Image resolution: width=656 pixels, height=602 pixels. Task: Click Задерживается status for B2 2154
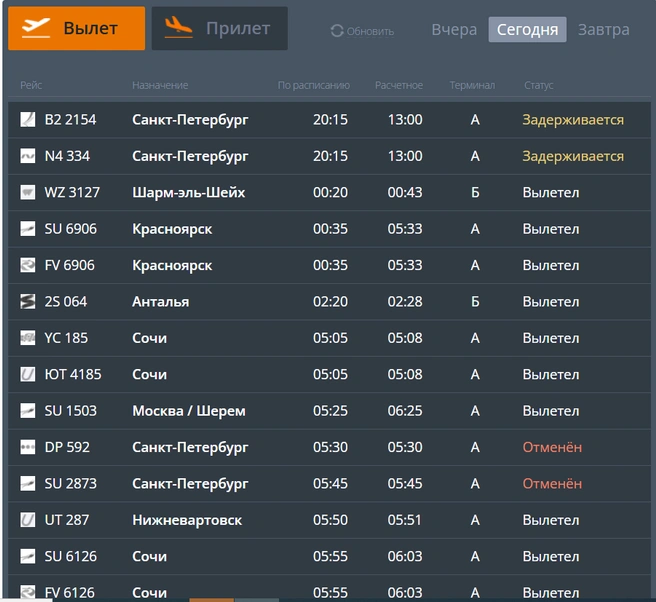(573, 120)
